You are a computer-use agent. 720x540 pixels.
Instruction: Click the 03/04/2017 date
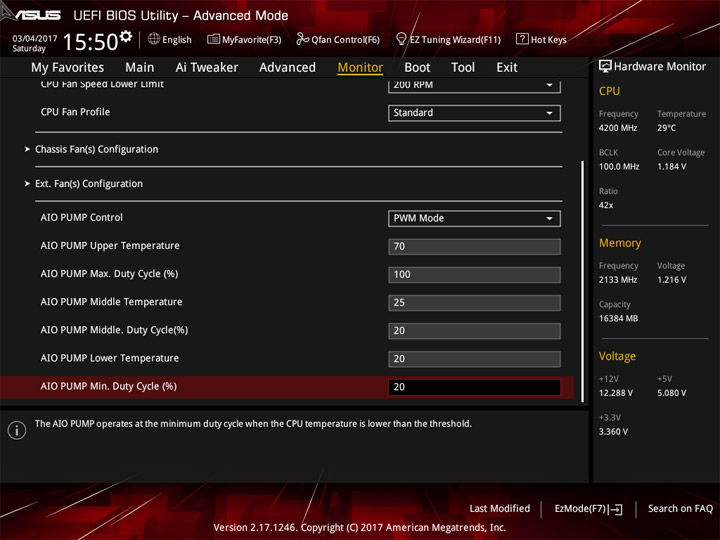tap(35, 39)
